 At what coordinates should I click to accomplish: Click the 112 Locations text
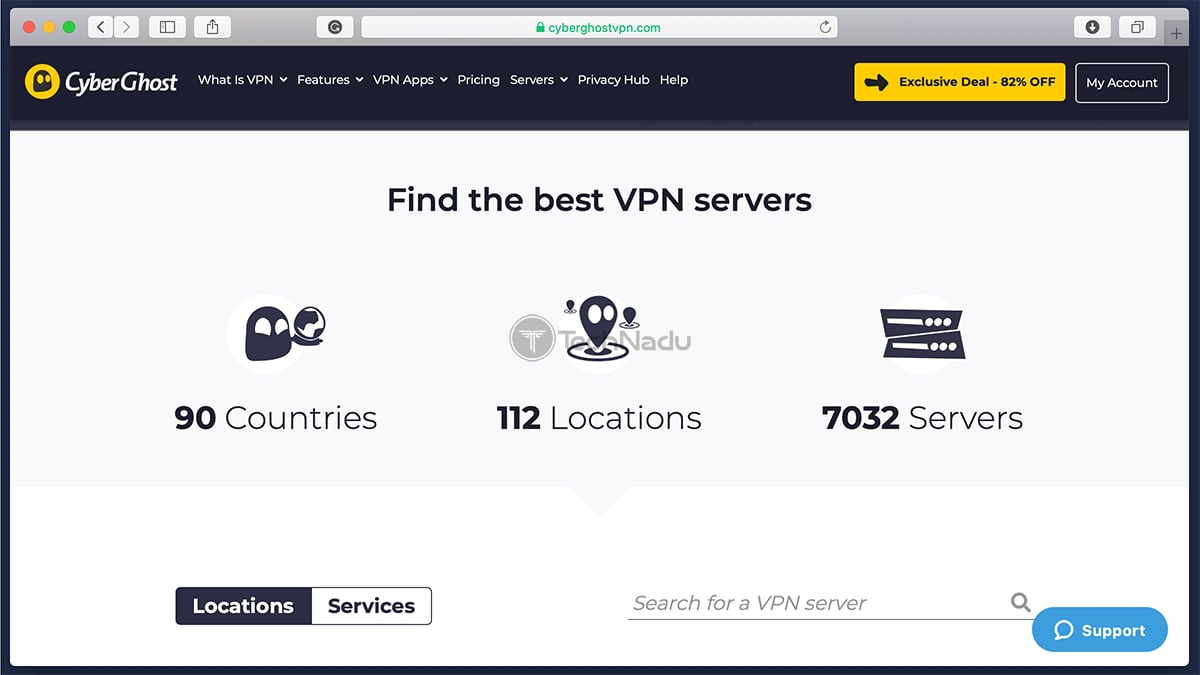[x=599, y=418]
